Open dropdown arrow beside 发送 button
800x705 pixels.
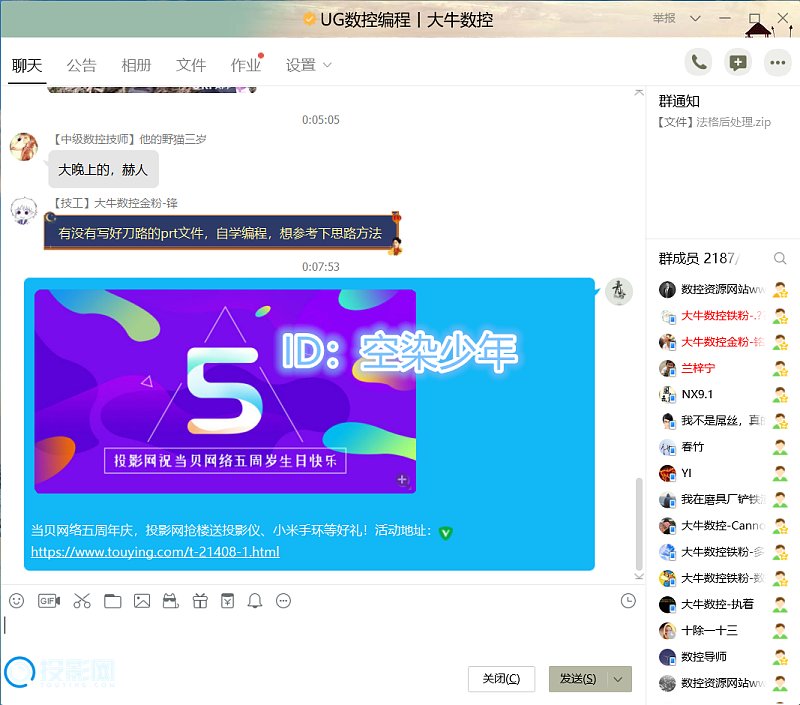(x=619, y=679)
